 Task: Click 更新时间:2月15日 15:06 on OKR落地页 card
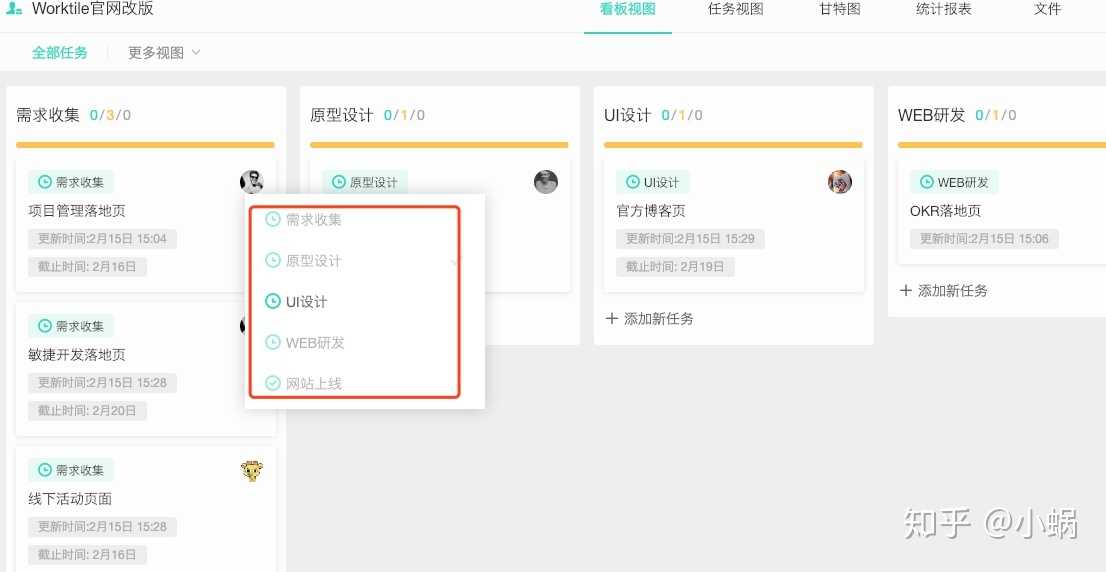tap(984, 238)
